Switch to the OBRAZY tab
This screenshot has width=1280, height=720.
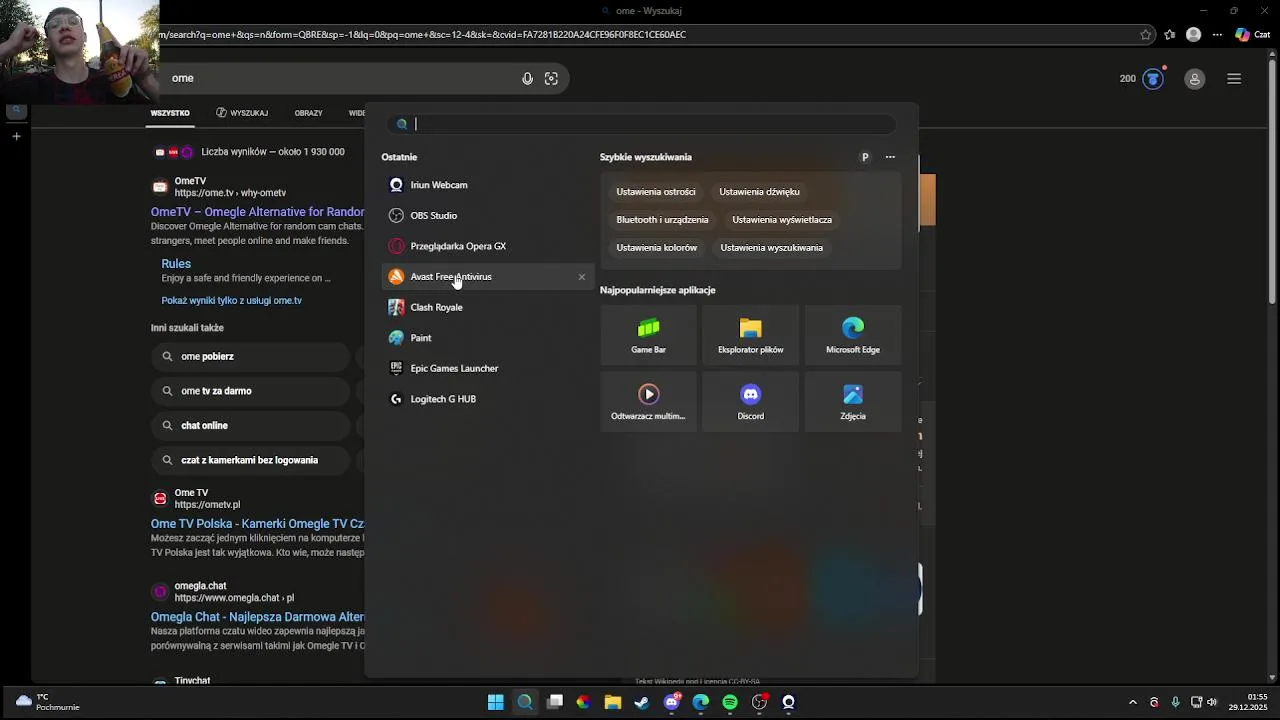308,113
